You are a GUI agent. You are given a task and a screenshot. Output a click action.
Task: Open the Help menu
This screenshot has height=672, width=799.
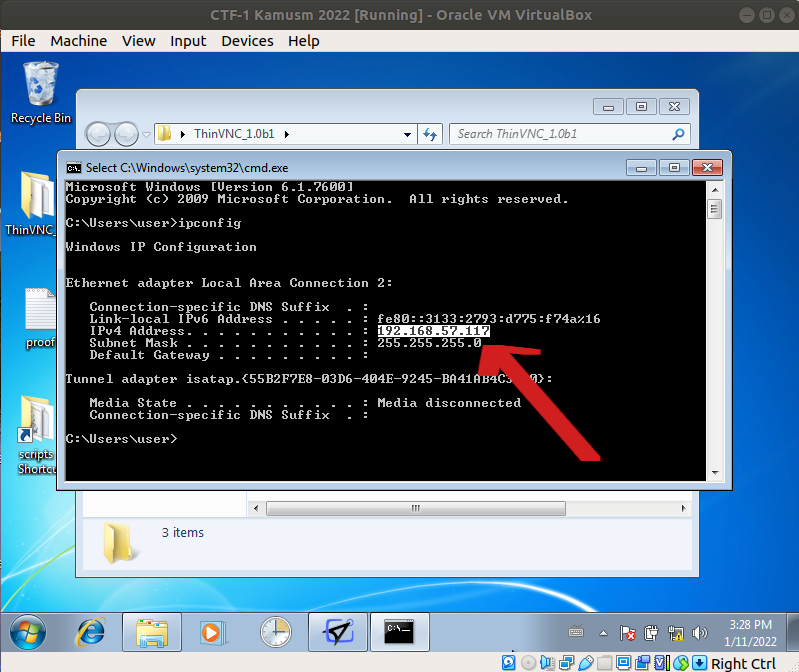pyautogui.click(x=304, y=41)
